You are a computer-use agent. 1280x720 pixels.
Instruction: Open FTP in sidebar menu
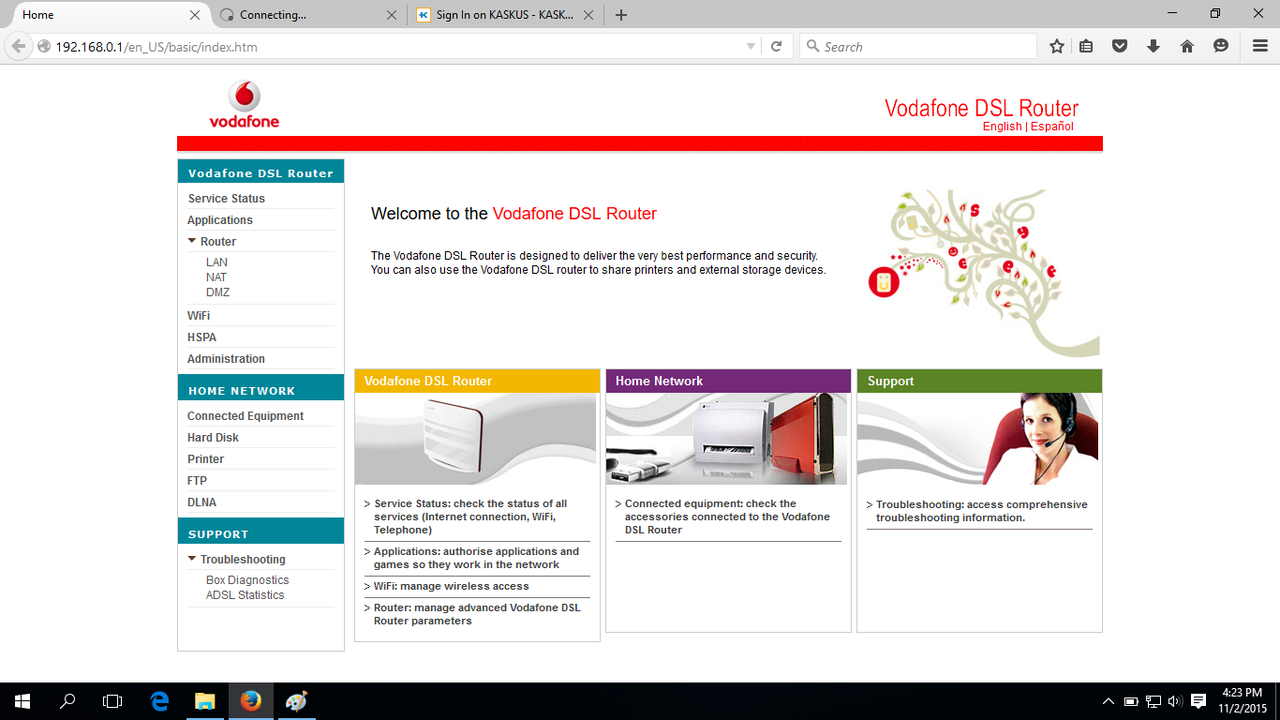coord(197,481)
